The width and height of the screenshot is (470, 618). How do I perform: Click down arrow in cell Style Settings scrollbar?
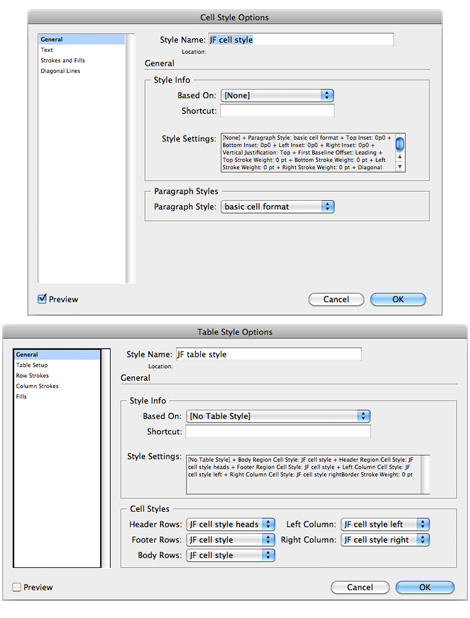tap(399, 166)
